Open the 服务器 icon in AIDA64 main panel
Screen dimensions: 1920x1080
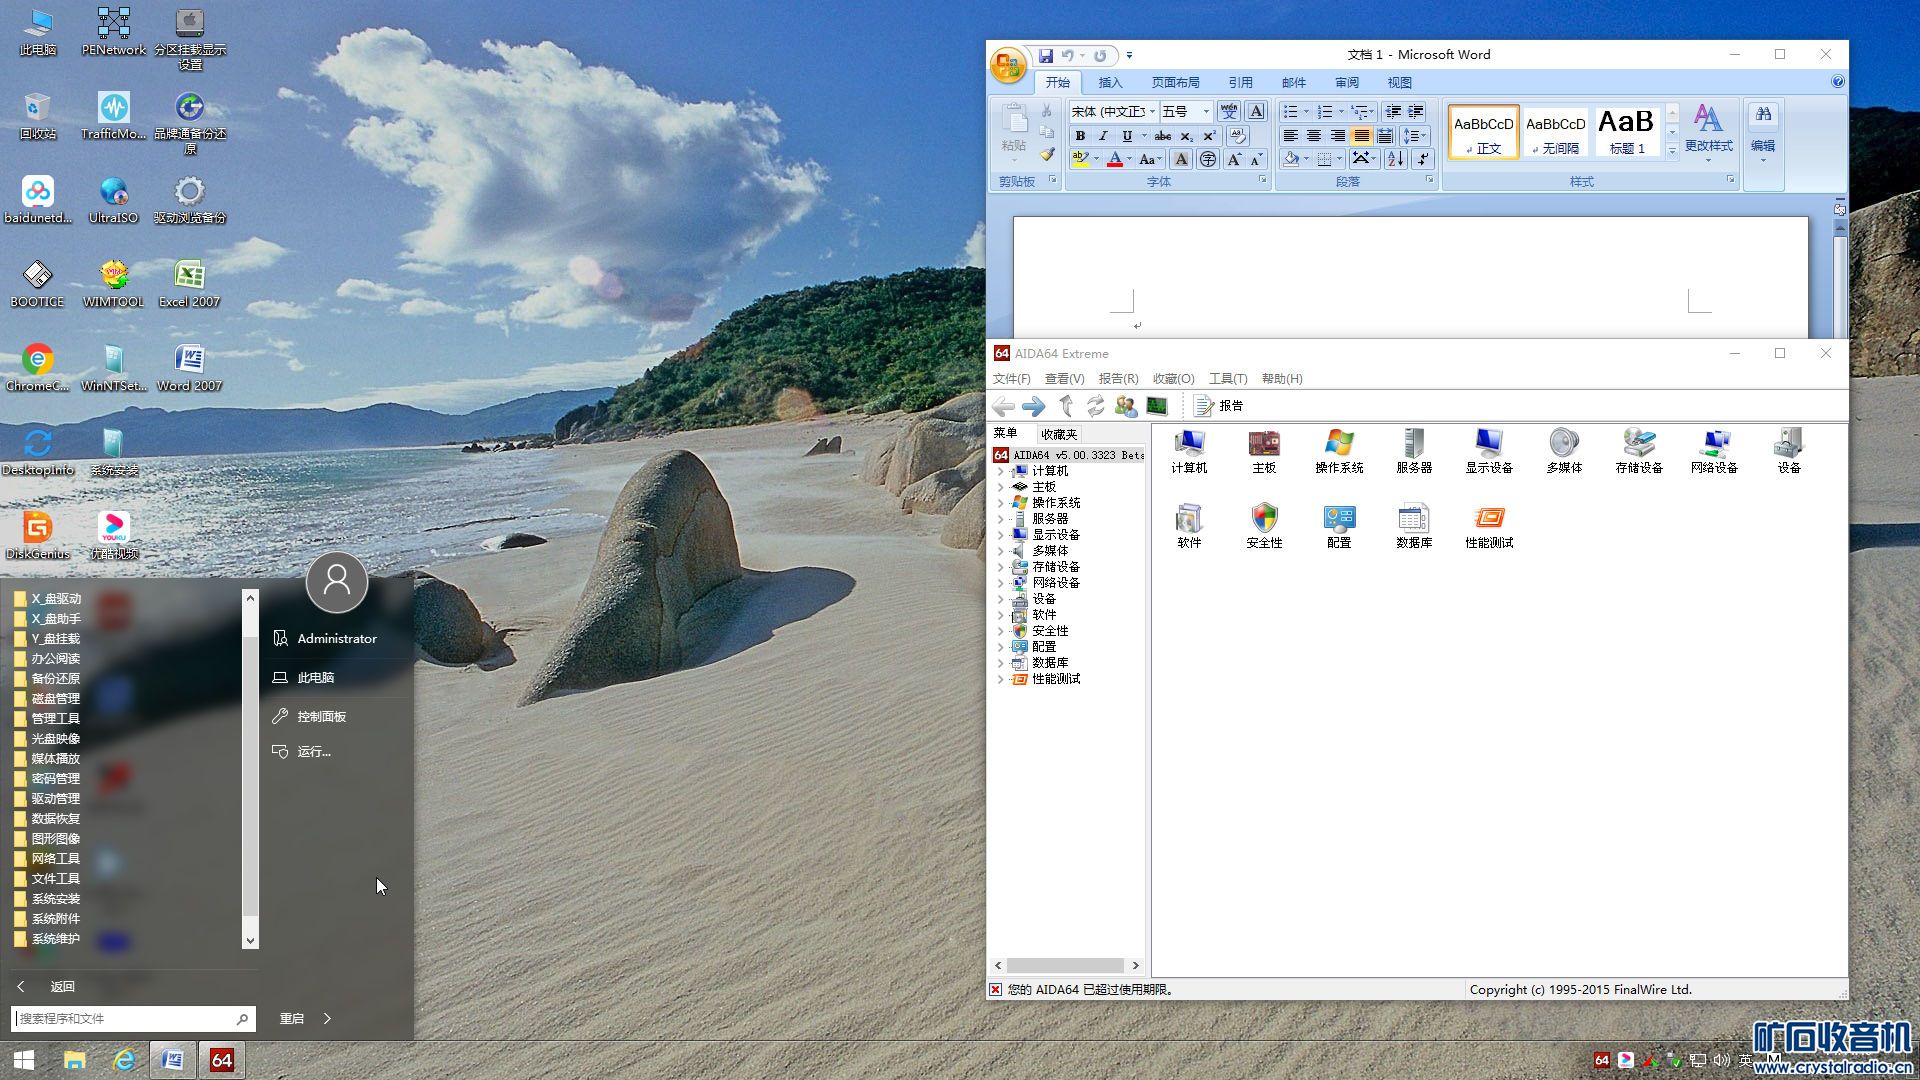1414,451
